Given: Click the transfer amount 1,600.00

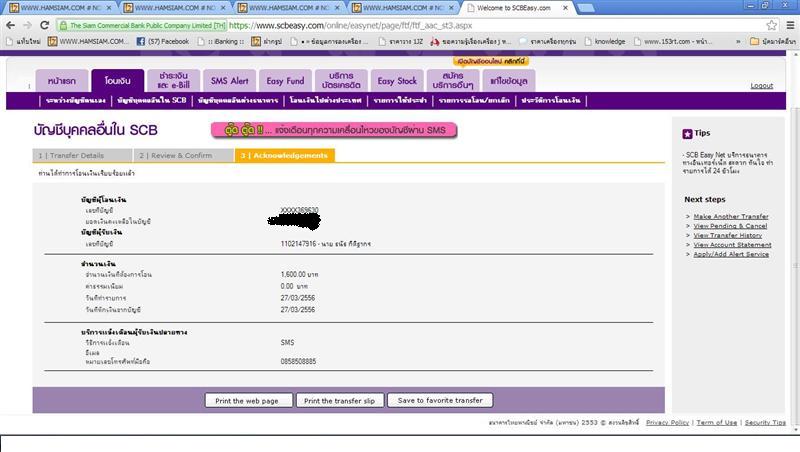Looking at the screenshot, I should pos(294,274).
